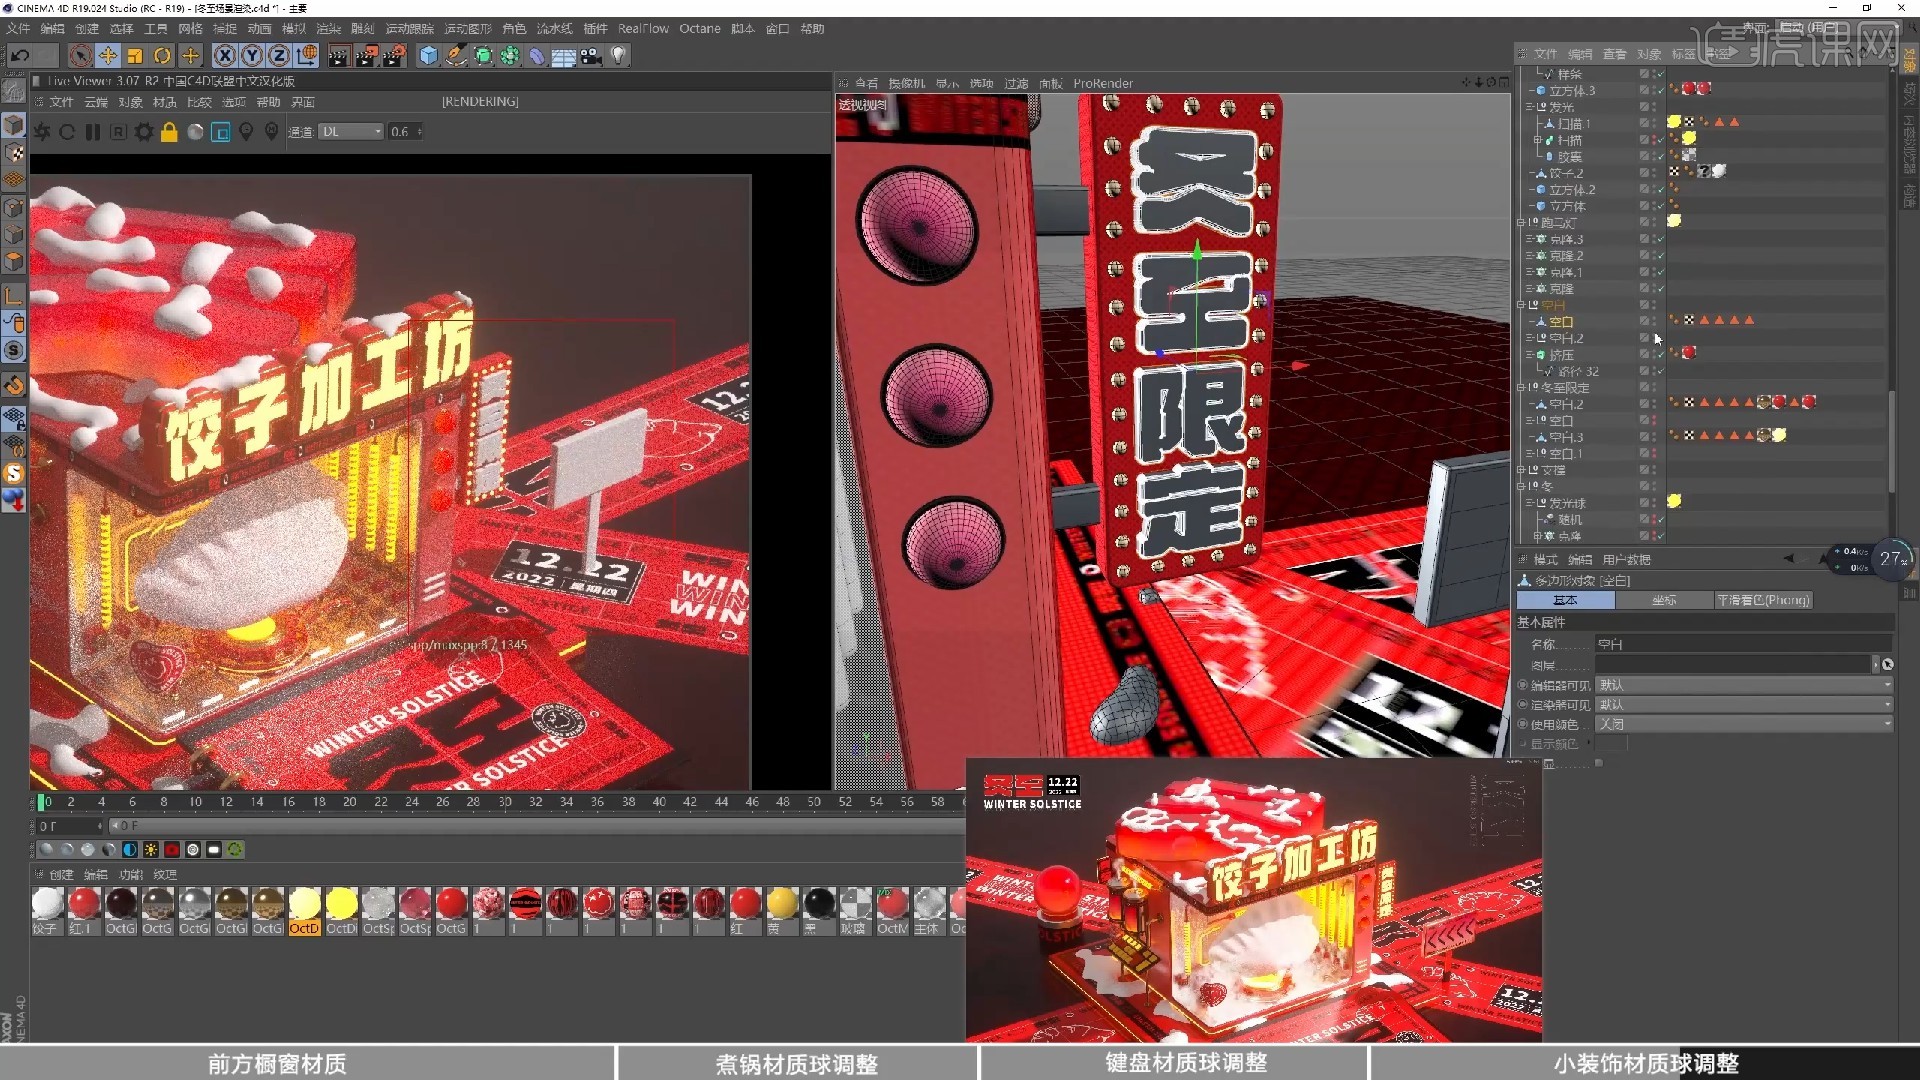Add a Cube primitive object
The image size is (1920, 1080).
429,56
